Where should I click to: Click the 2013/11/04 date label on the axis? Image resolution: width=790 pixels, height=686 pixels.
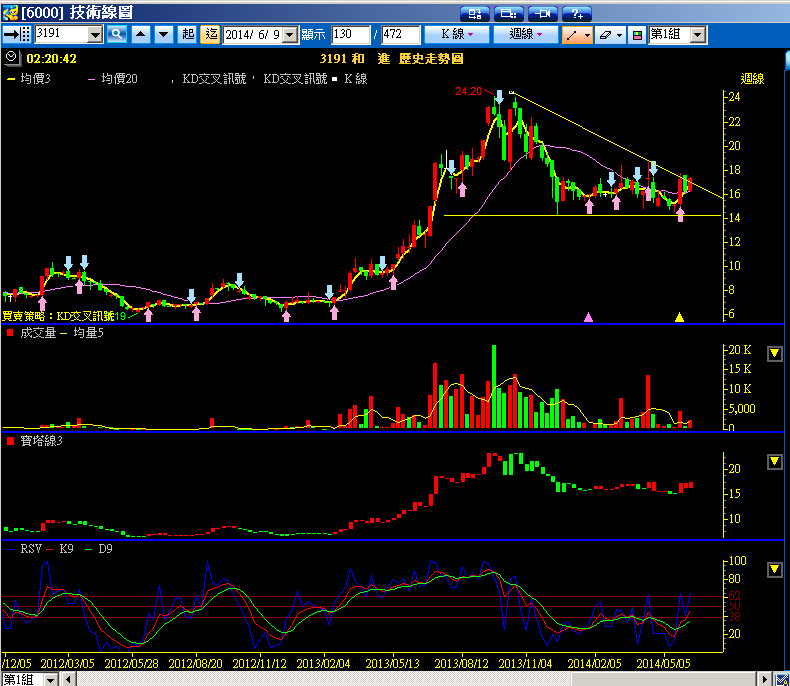(525, 664)
